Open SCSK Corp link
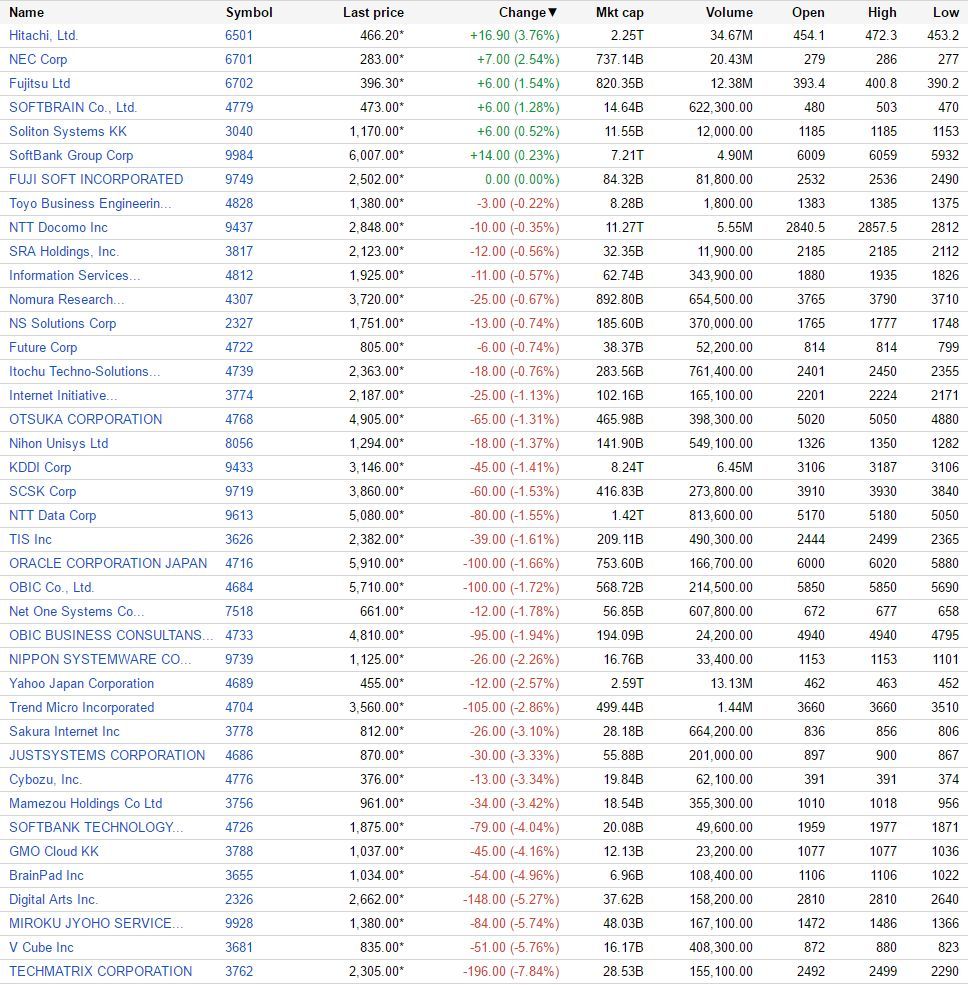Viewport: 968px width, 985px height. coord(42,491)
